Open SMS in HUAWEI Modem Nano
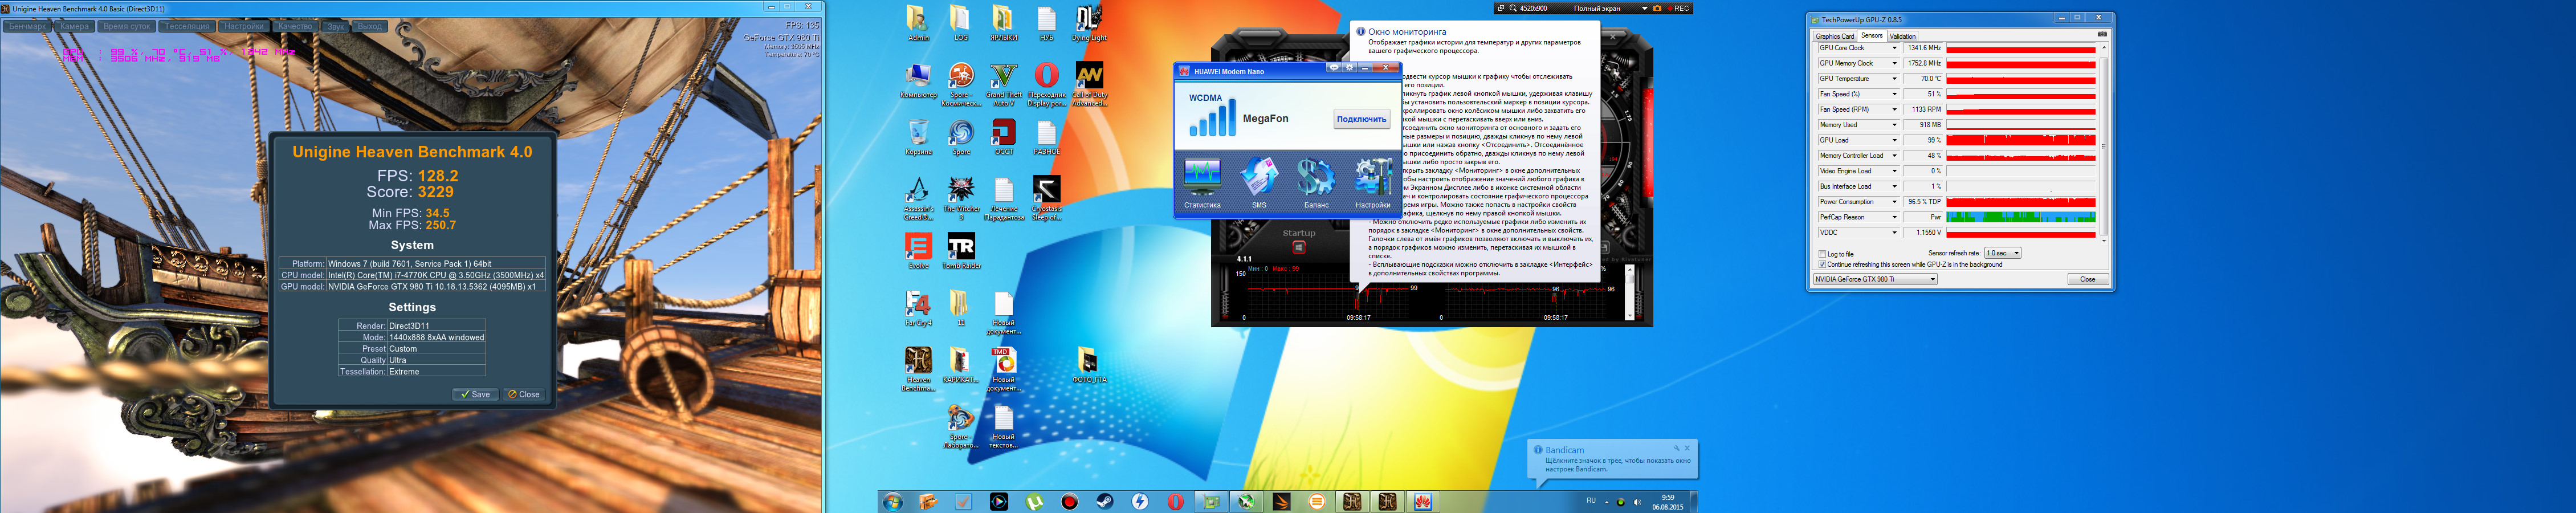This screenshot has height=513, width=2576. tap(1259, 182)
